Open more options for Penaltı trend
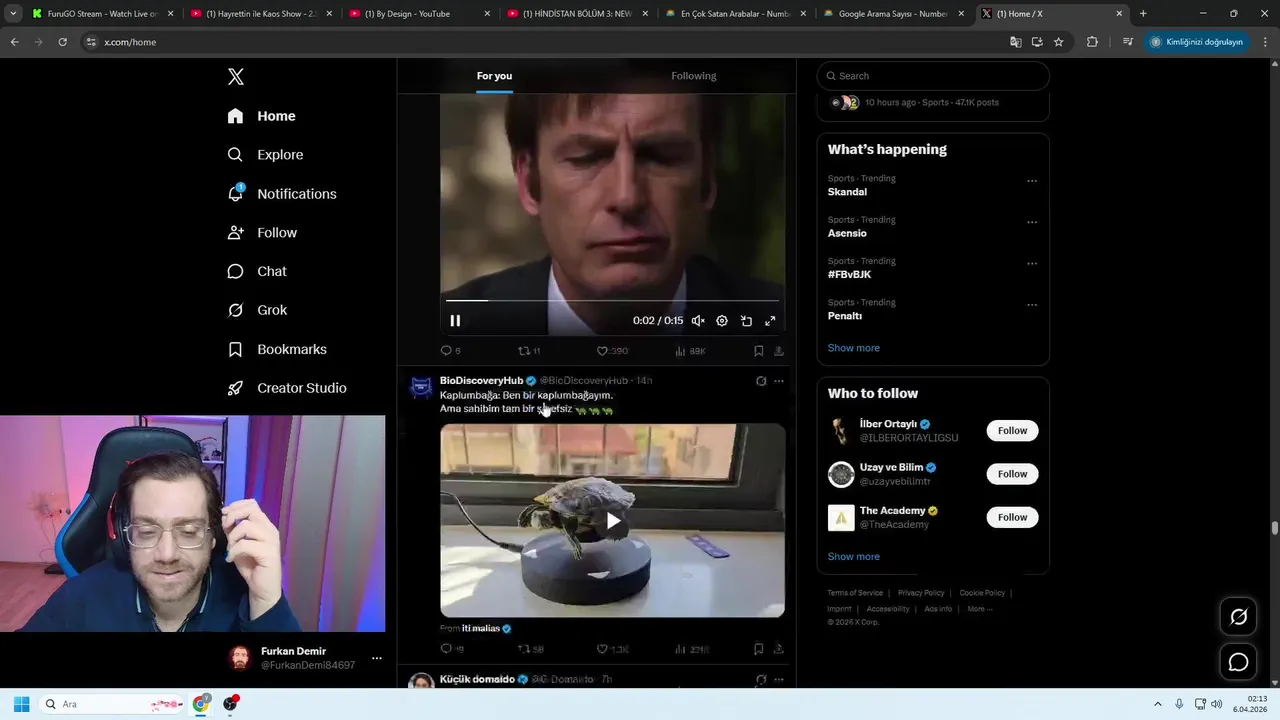 (x=1032, y=305)
